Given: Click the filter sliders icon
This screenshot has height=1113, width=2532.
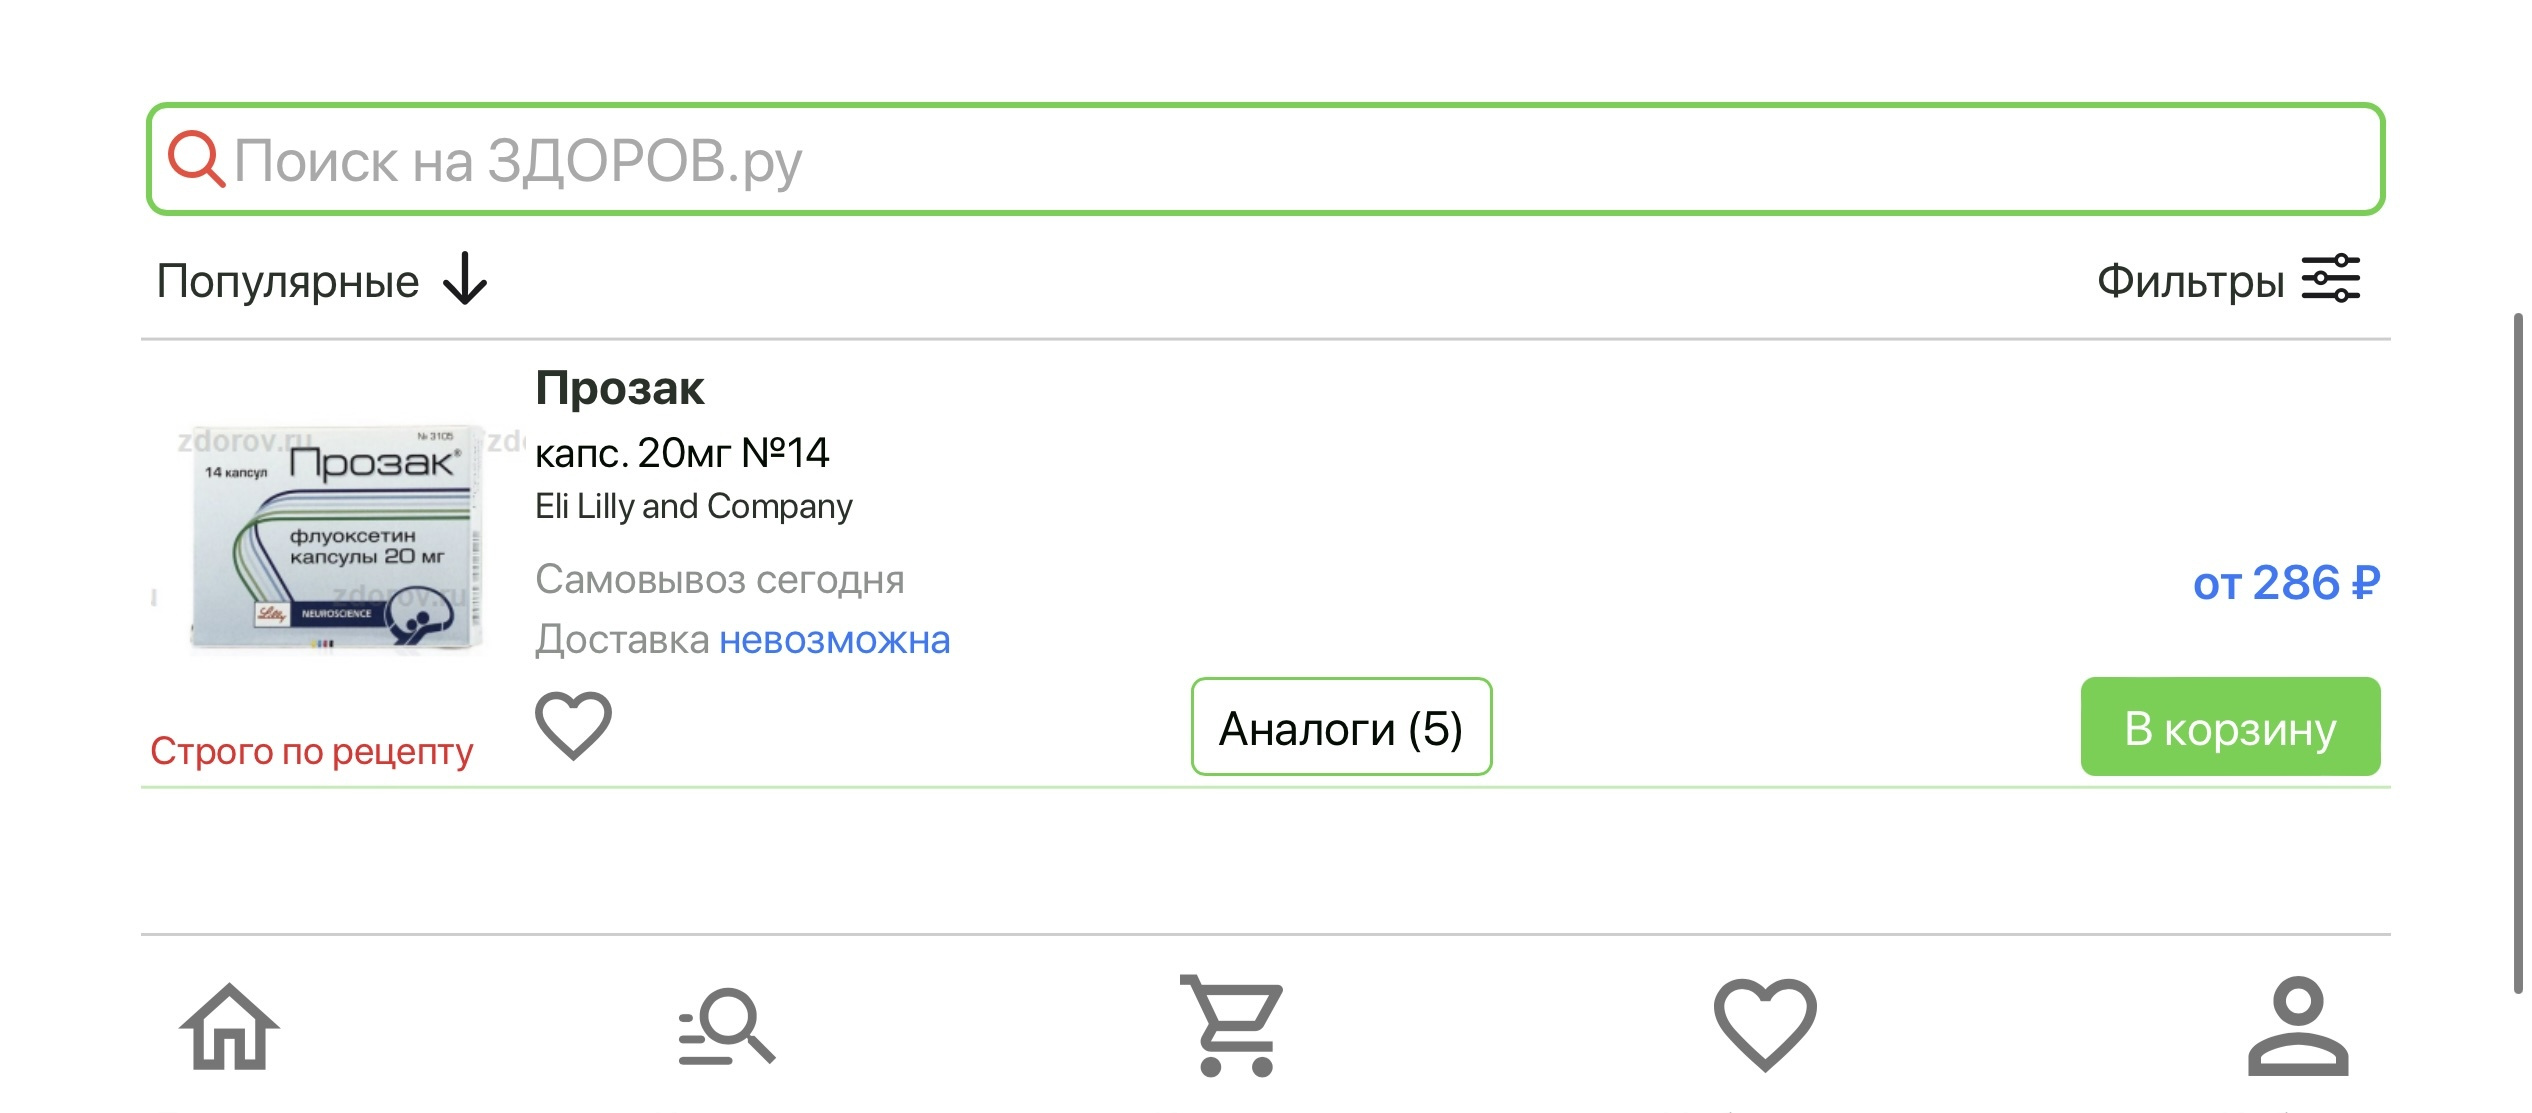Looking at the screenshot, I should click(x=2331, y=278).
